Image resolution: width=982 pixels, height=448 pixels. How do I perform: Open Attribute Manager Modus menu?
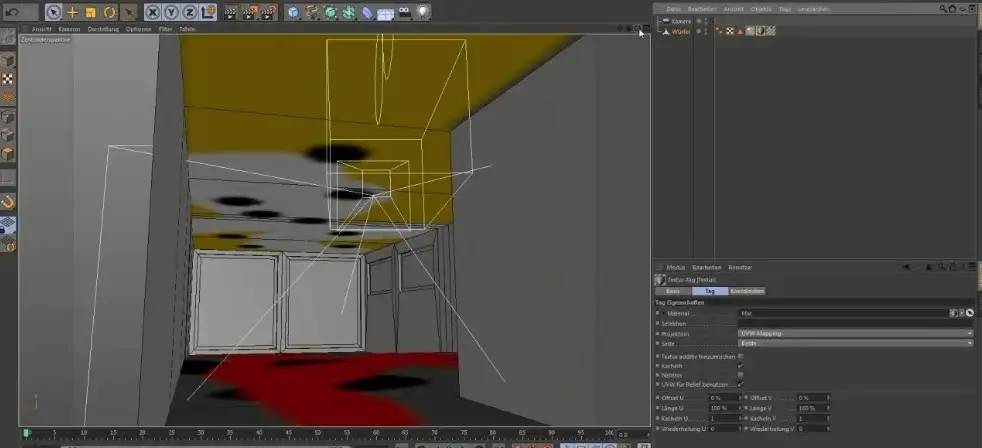click(676, 268)
